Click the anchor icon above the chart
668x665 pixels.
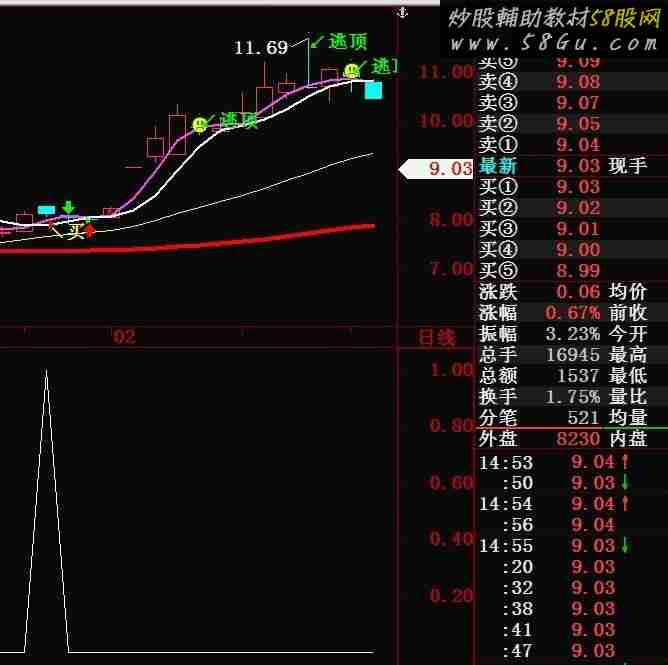click(x=402, y=13)
